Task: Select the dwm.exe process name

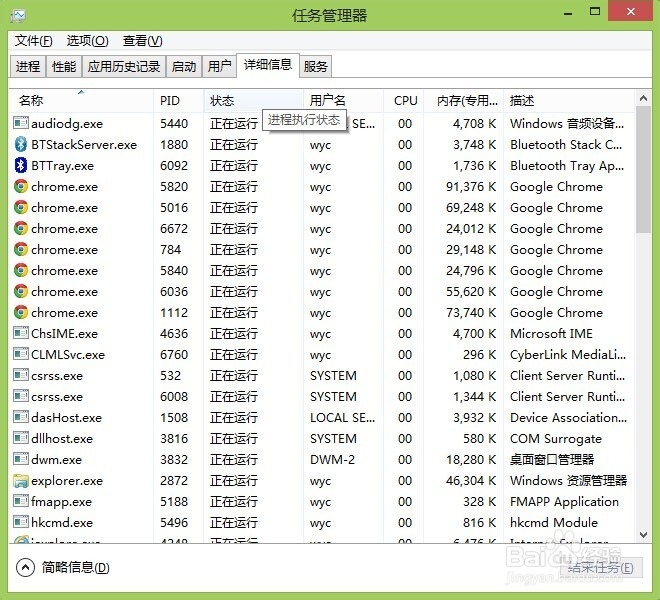Action: click(x=56, y=459)
